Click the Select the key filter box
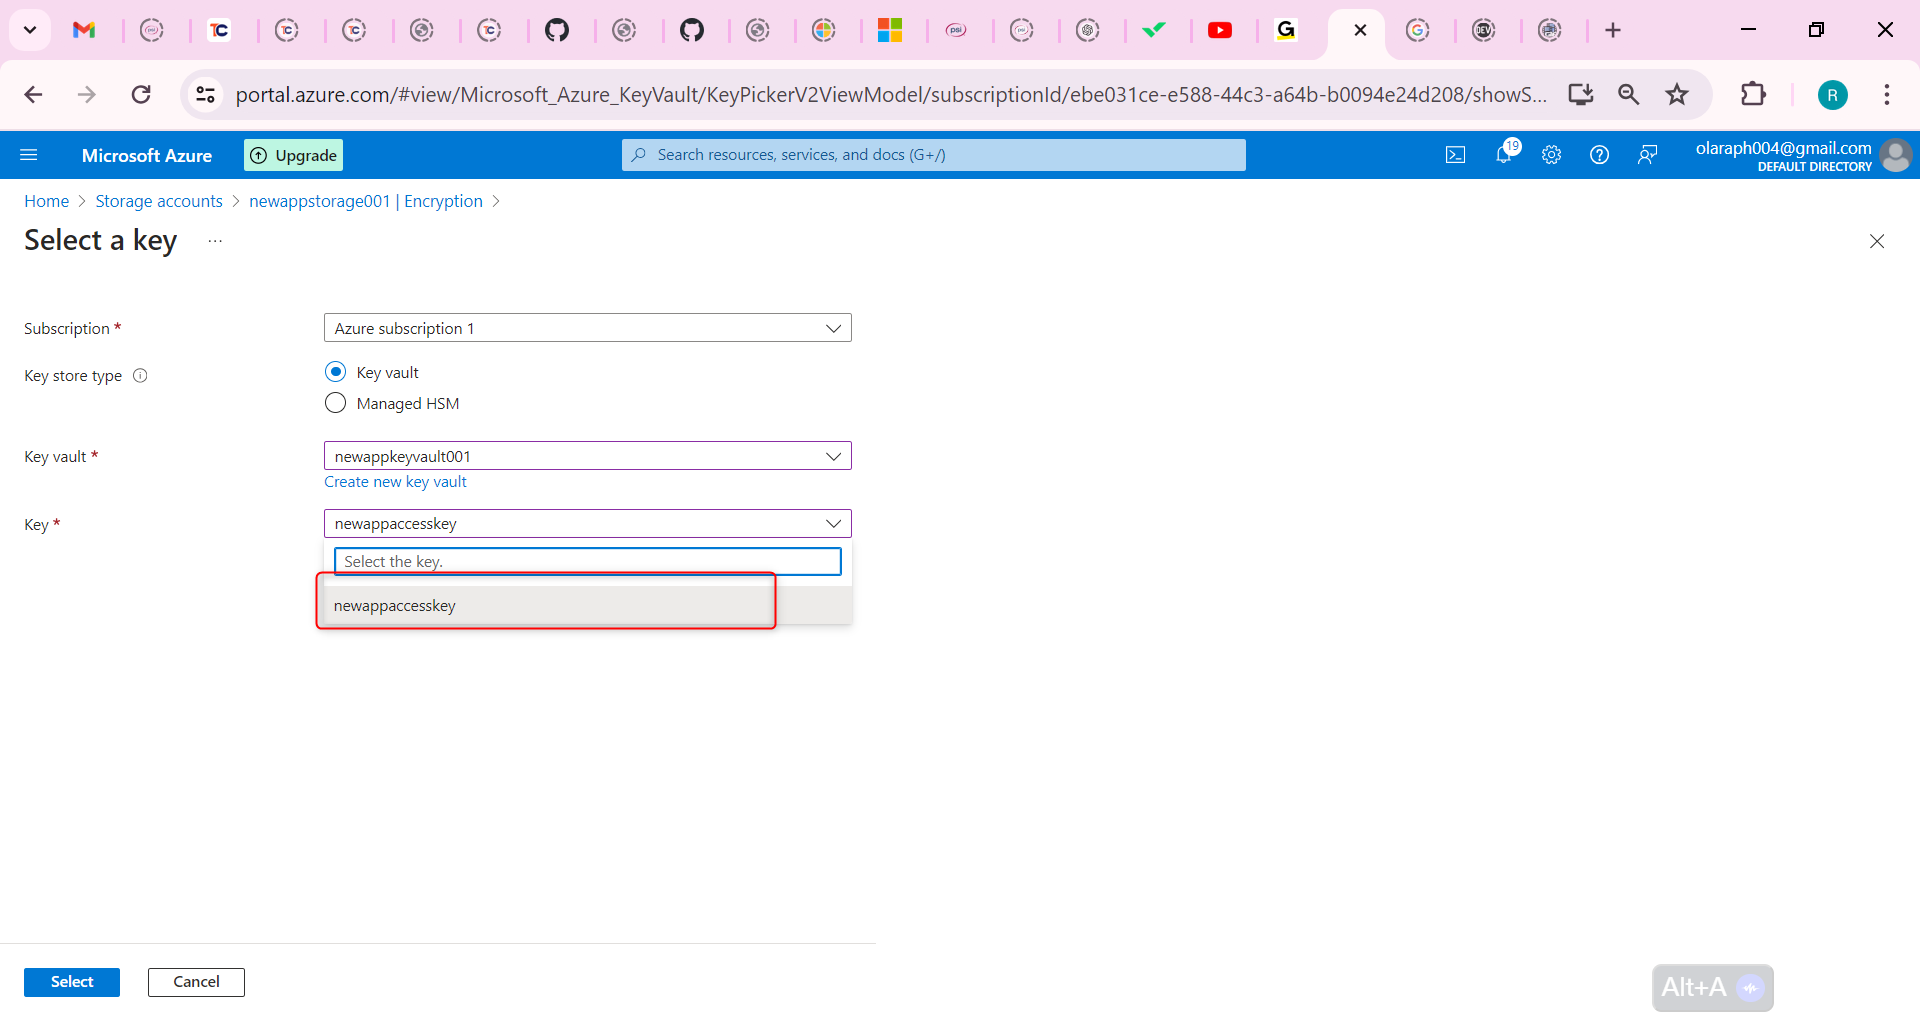Screen dimensions: 1920x1020 point(588,562)
